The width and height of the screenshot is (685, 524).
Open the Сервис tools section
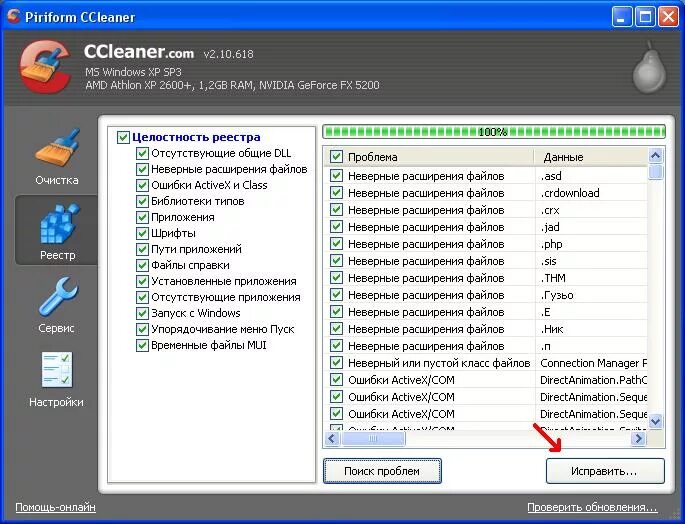57,305
